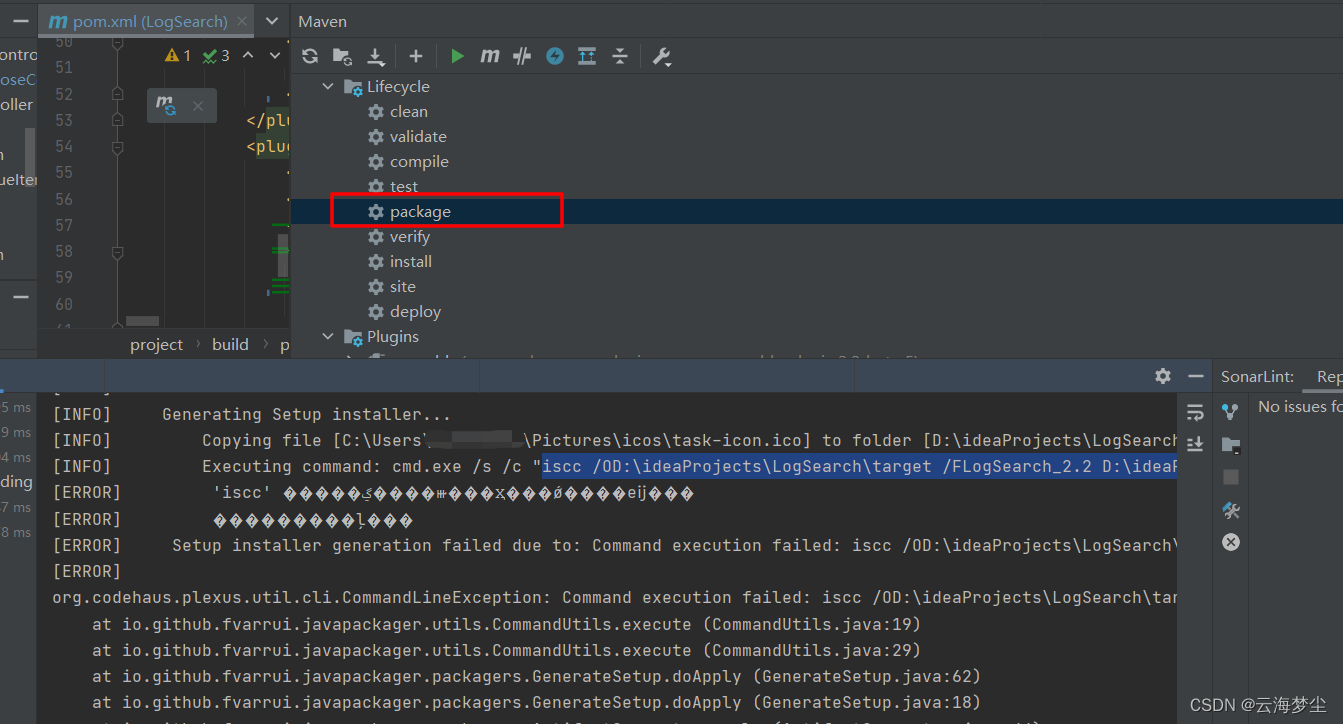Click SonarLint branch analysis icon
The height and width of the screenshot is (724, 1343).
(1231, 411)
